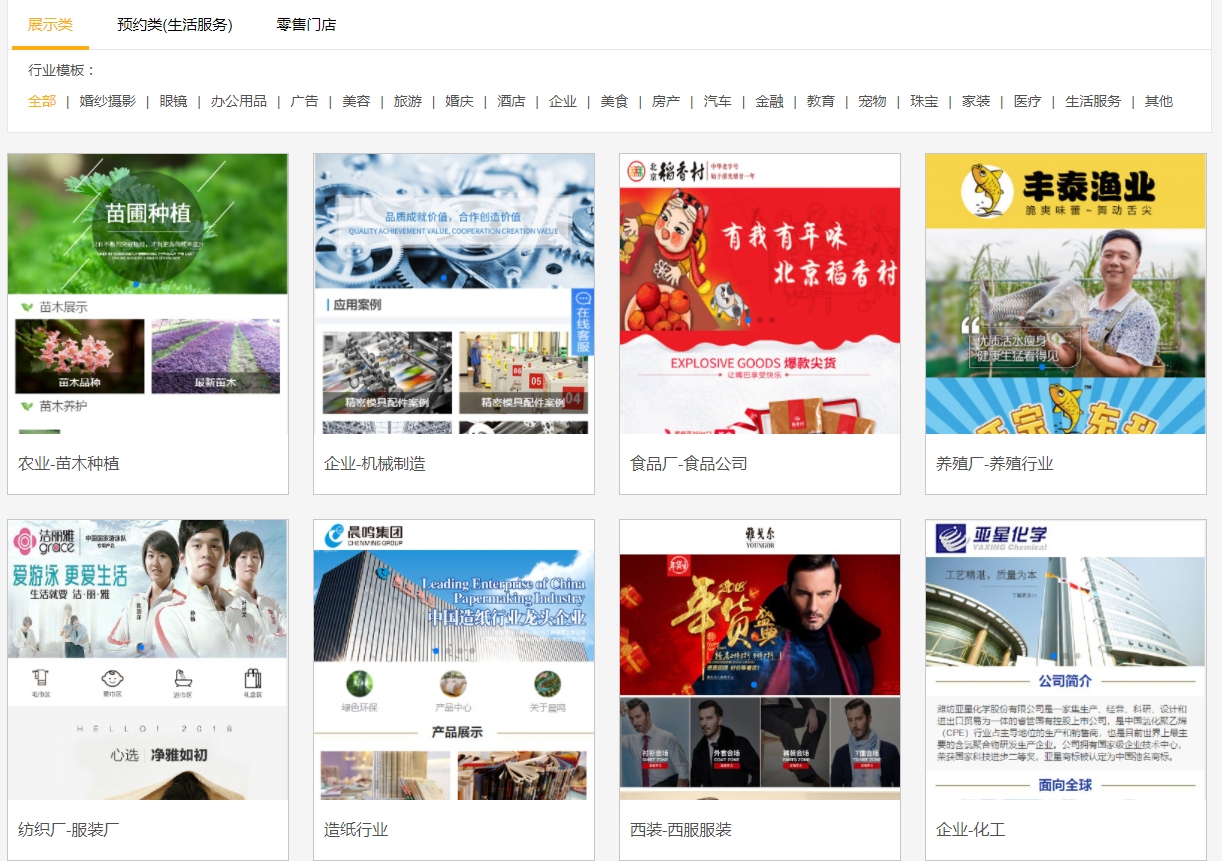Select the 全部 industry filter

[42, 101]
